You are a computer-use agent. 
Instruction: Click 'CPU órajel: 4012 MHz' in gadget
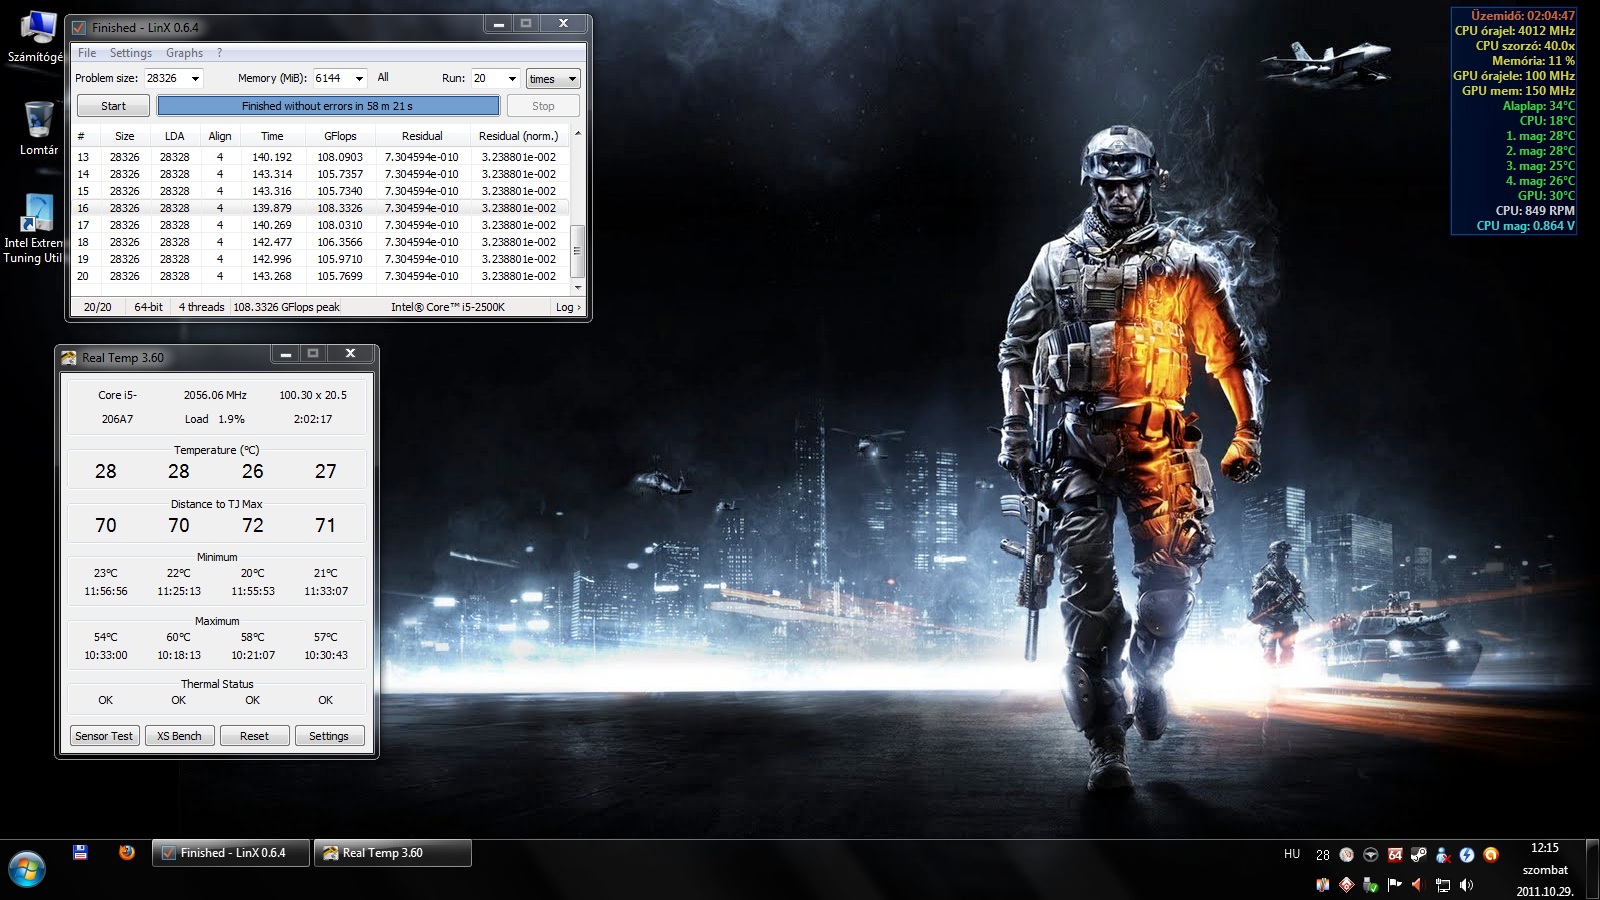[x=1514, y=31]
